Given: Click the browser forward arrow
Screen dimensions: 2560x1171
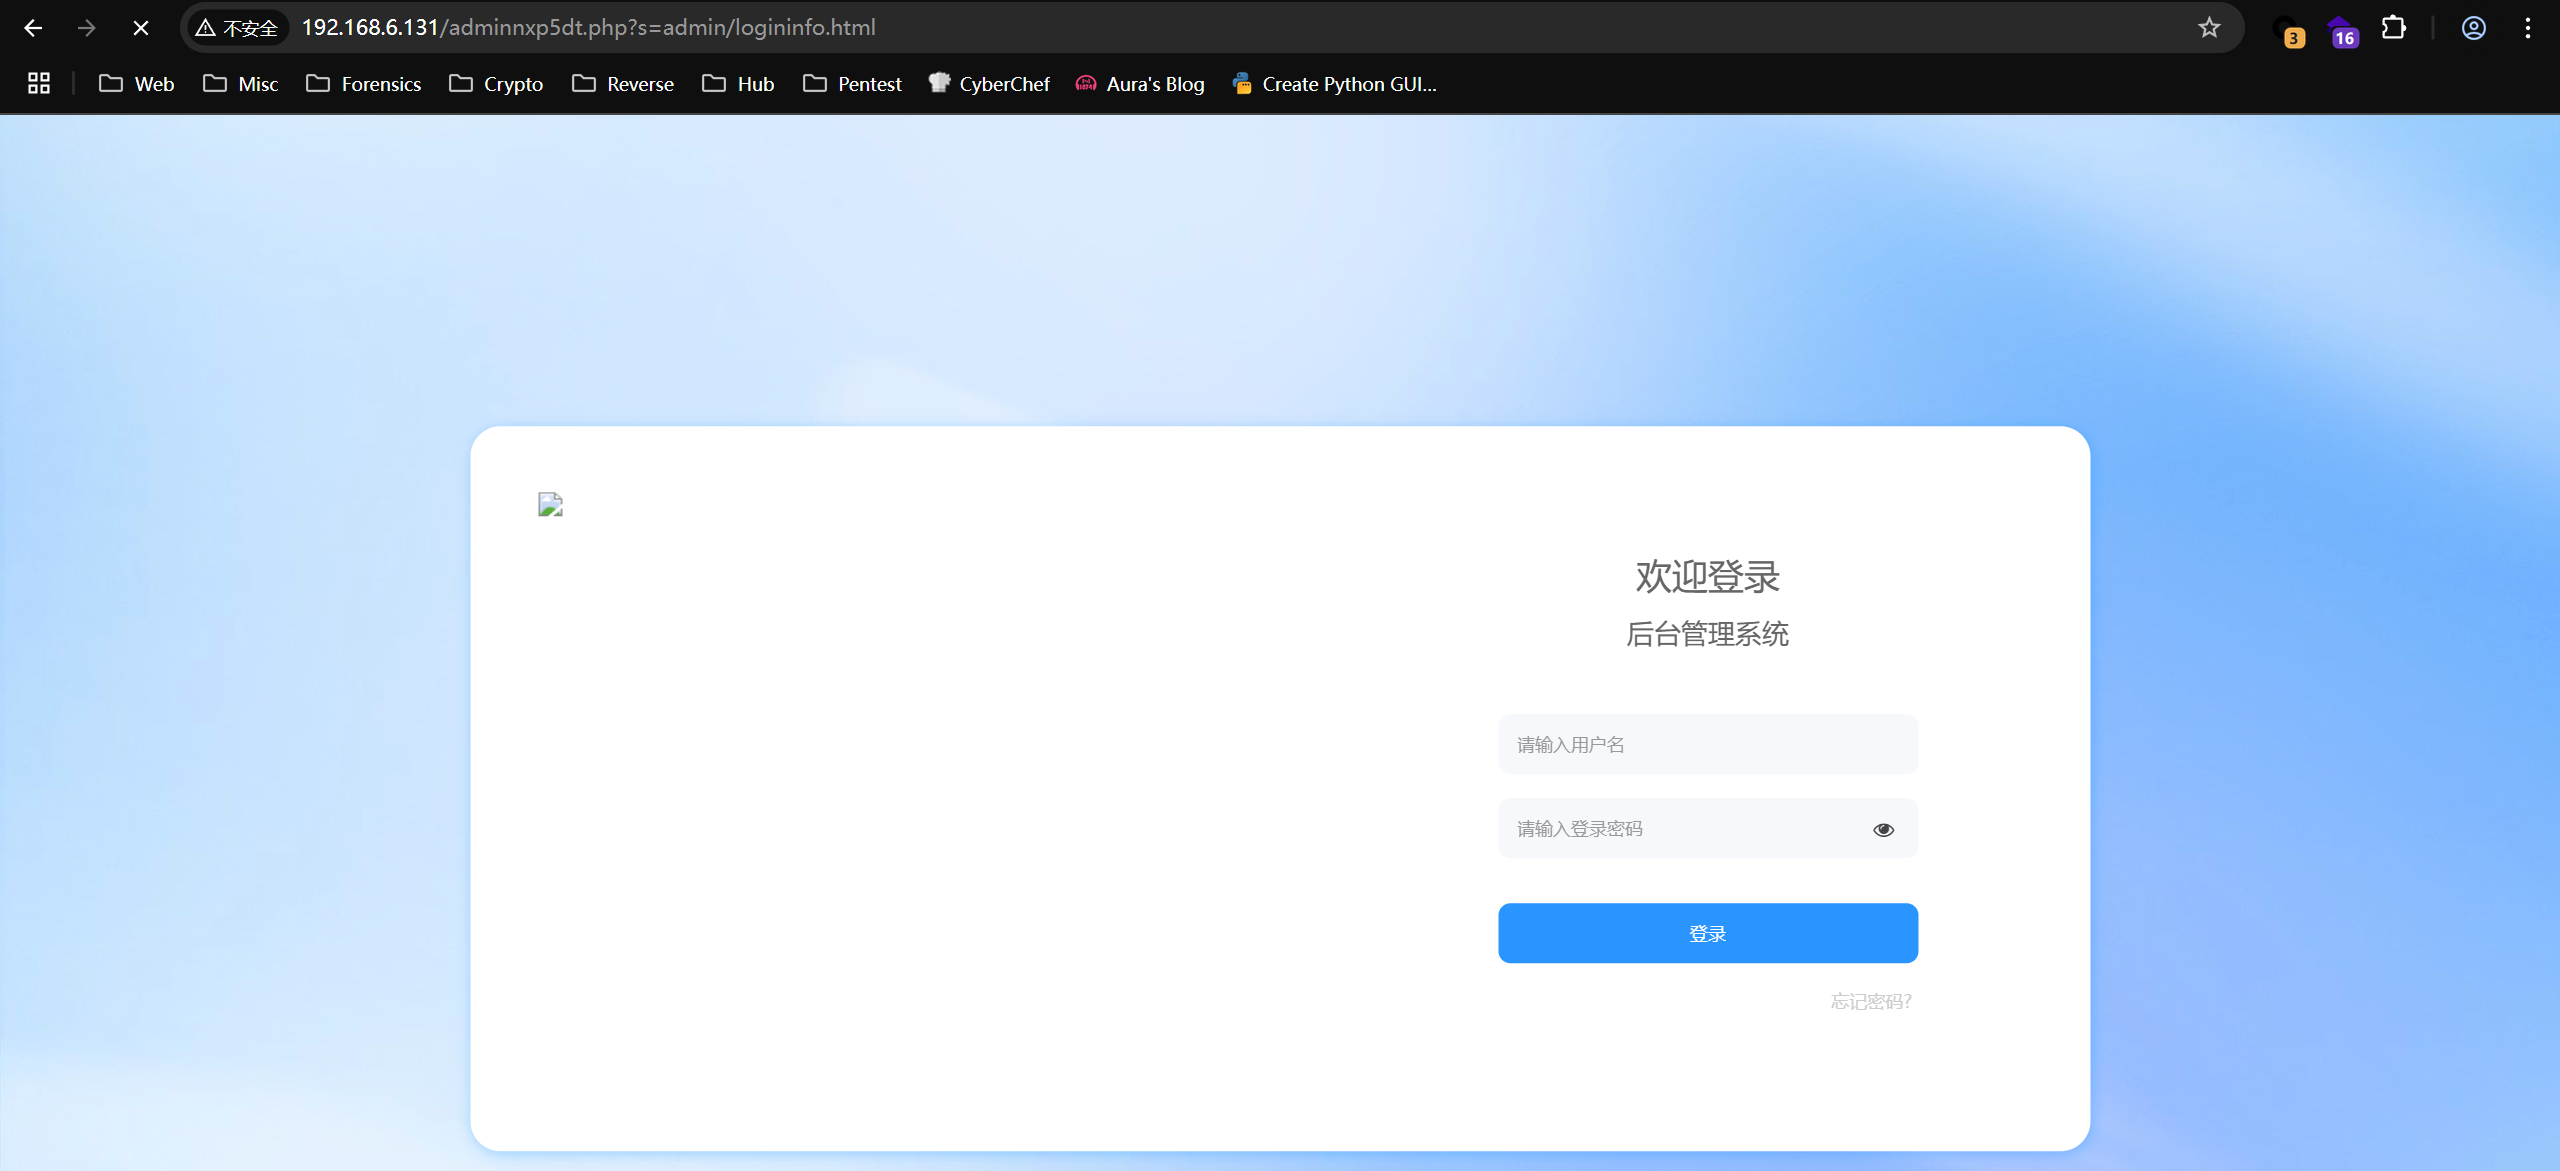Looking at the screenshot, I should pyautogui.click(x=87, y=28).
